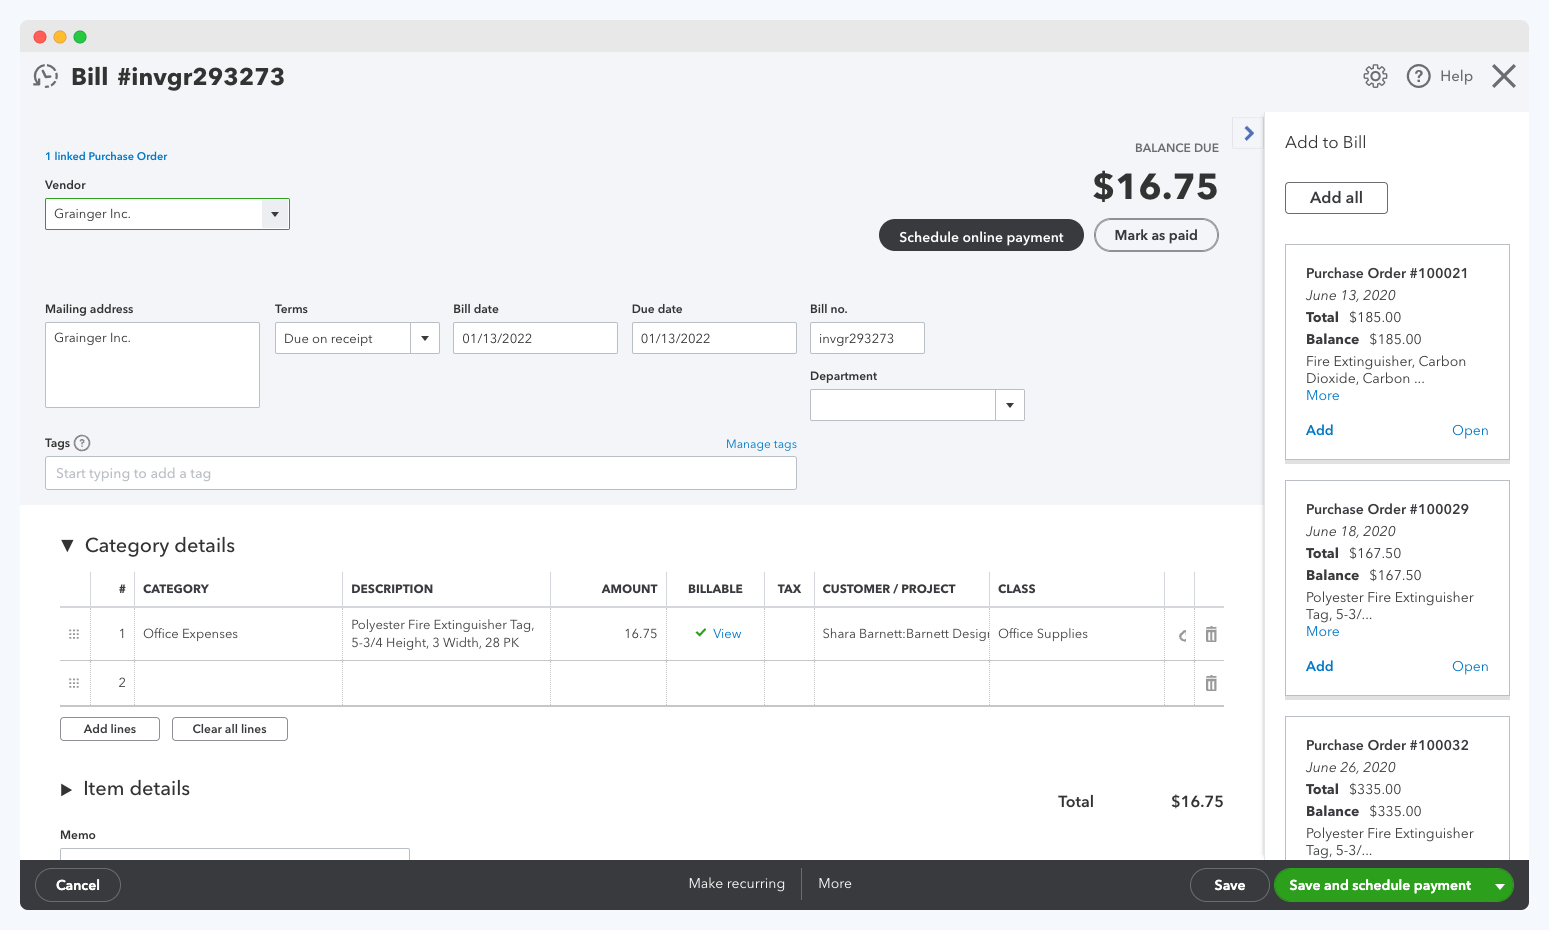The width and height of the screenshot is (1549, 930).
Task: Click the Schedule online payment button
Action: (x=980, y=236)
